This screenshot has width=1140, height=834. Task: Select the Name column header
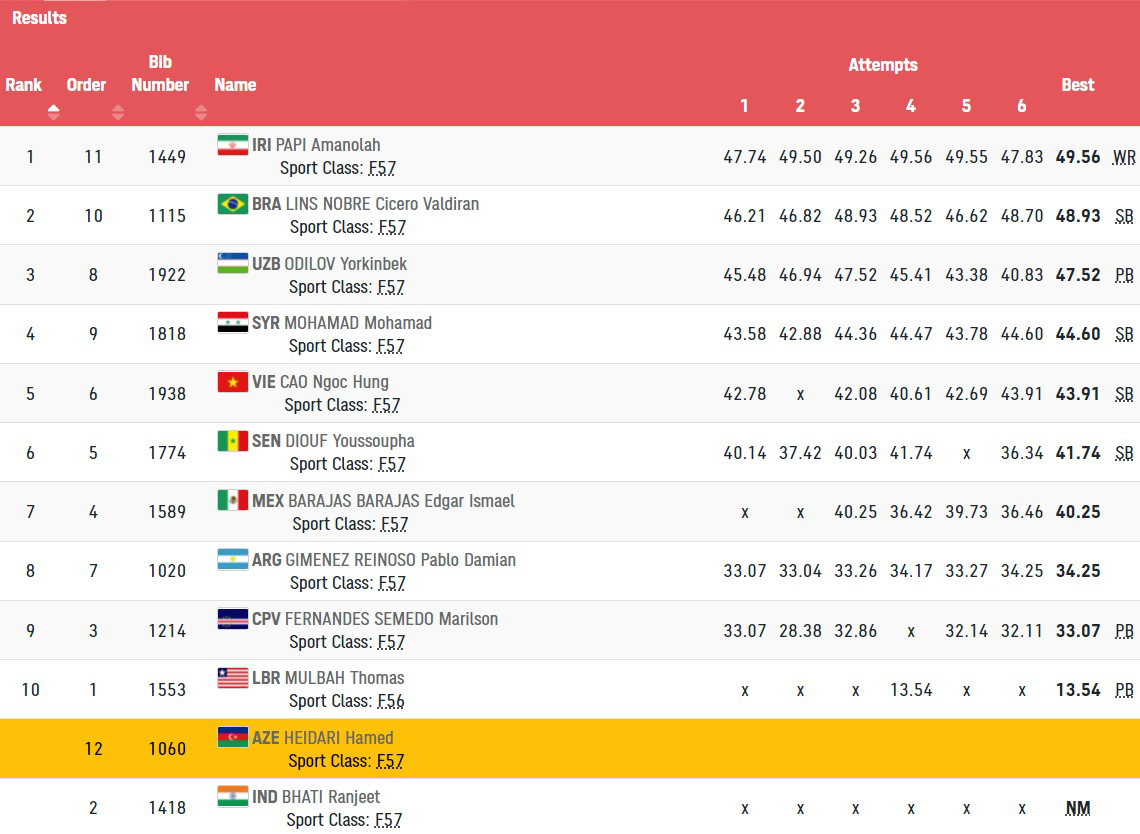click(235, 85)
